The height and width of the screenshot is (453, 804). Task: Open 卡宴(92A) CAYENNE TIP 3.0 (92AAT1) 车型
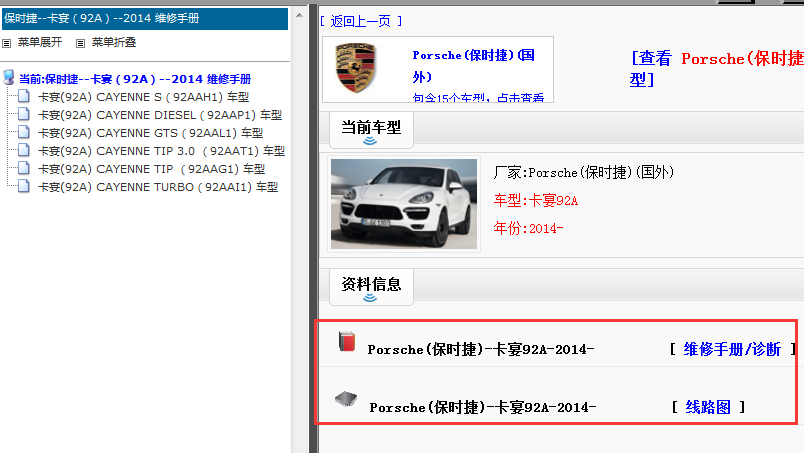tap(162, 151)
